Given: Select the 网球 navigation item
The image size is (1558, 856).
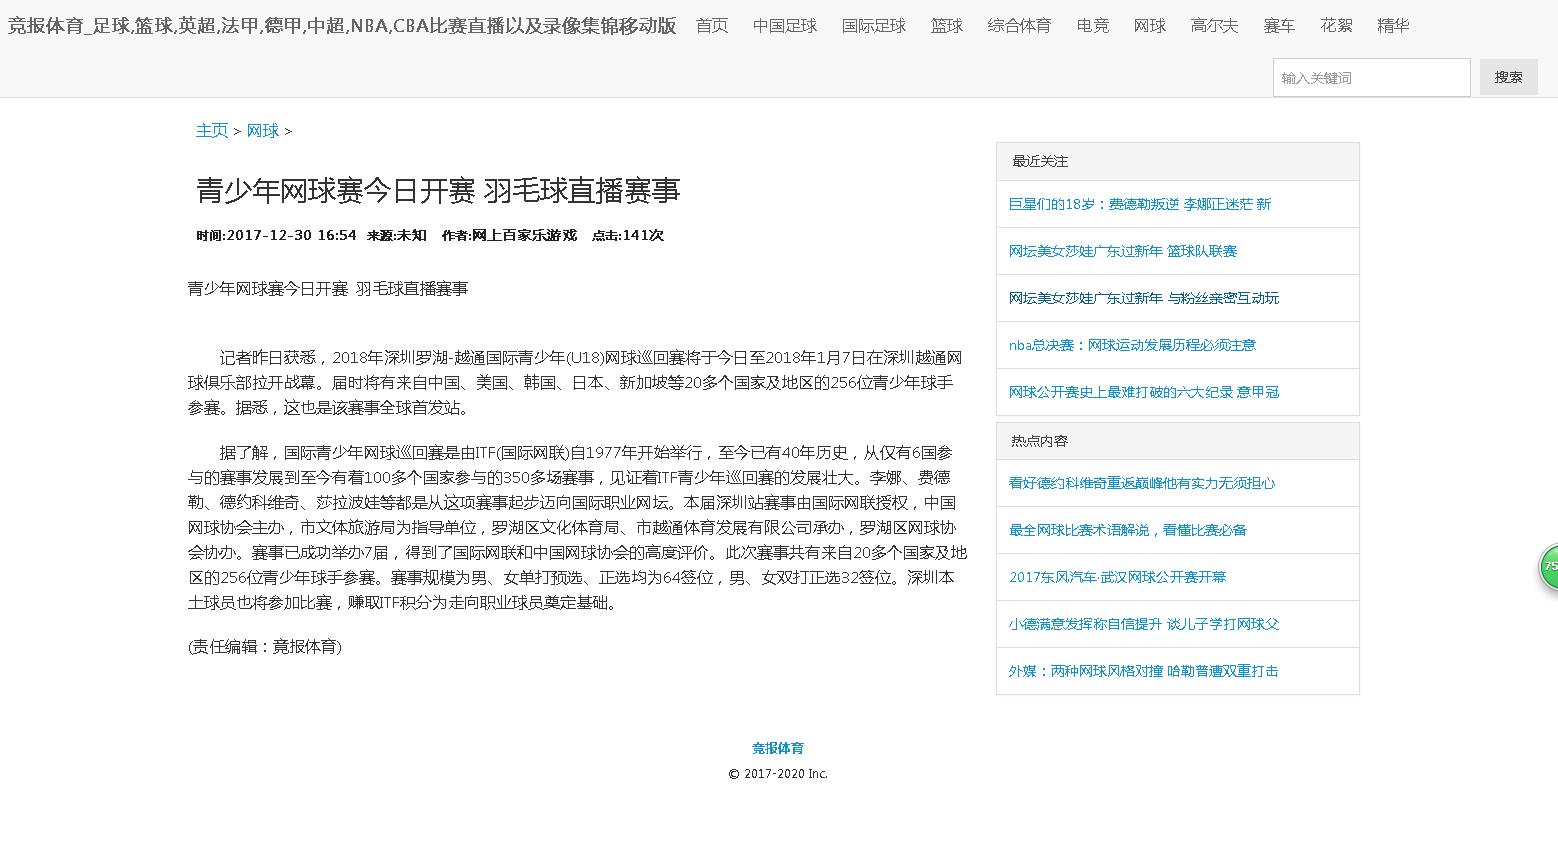Looking at the screenshot, I should (1149, 26).
